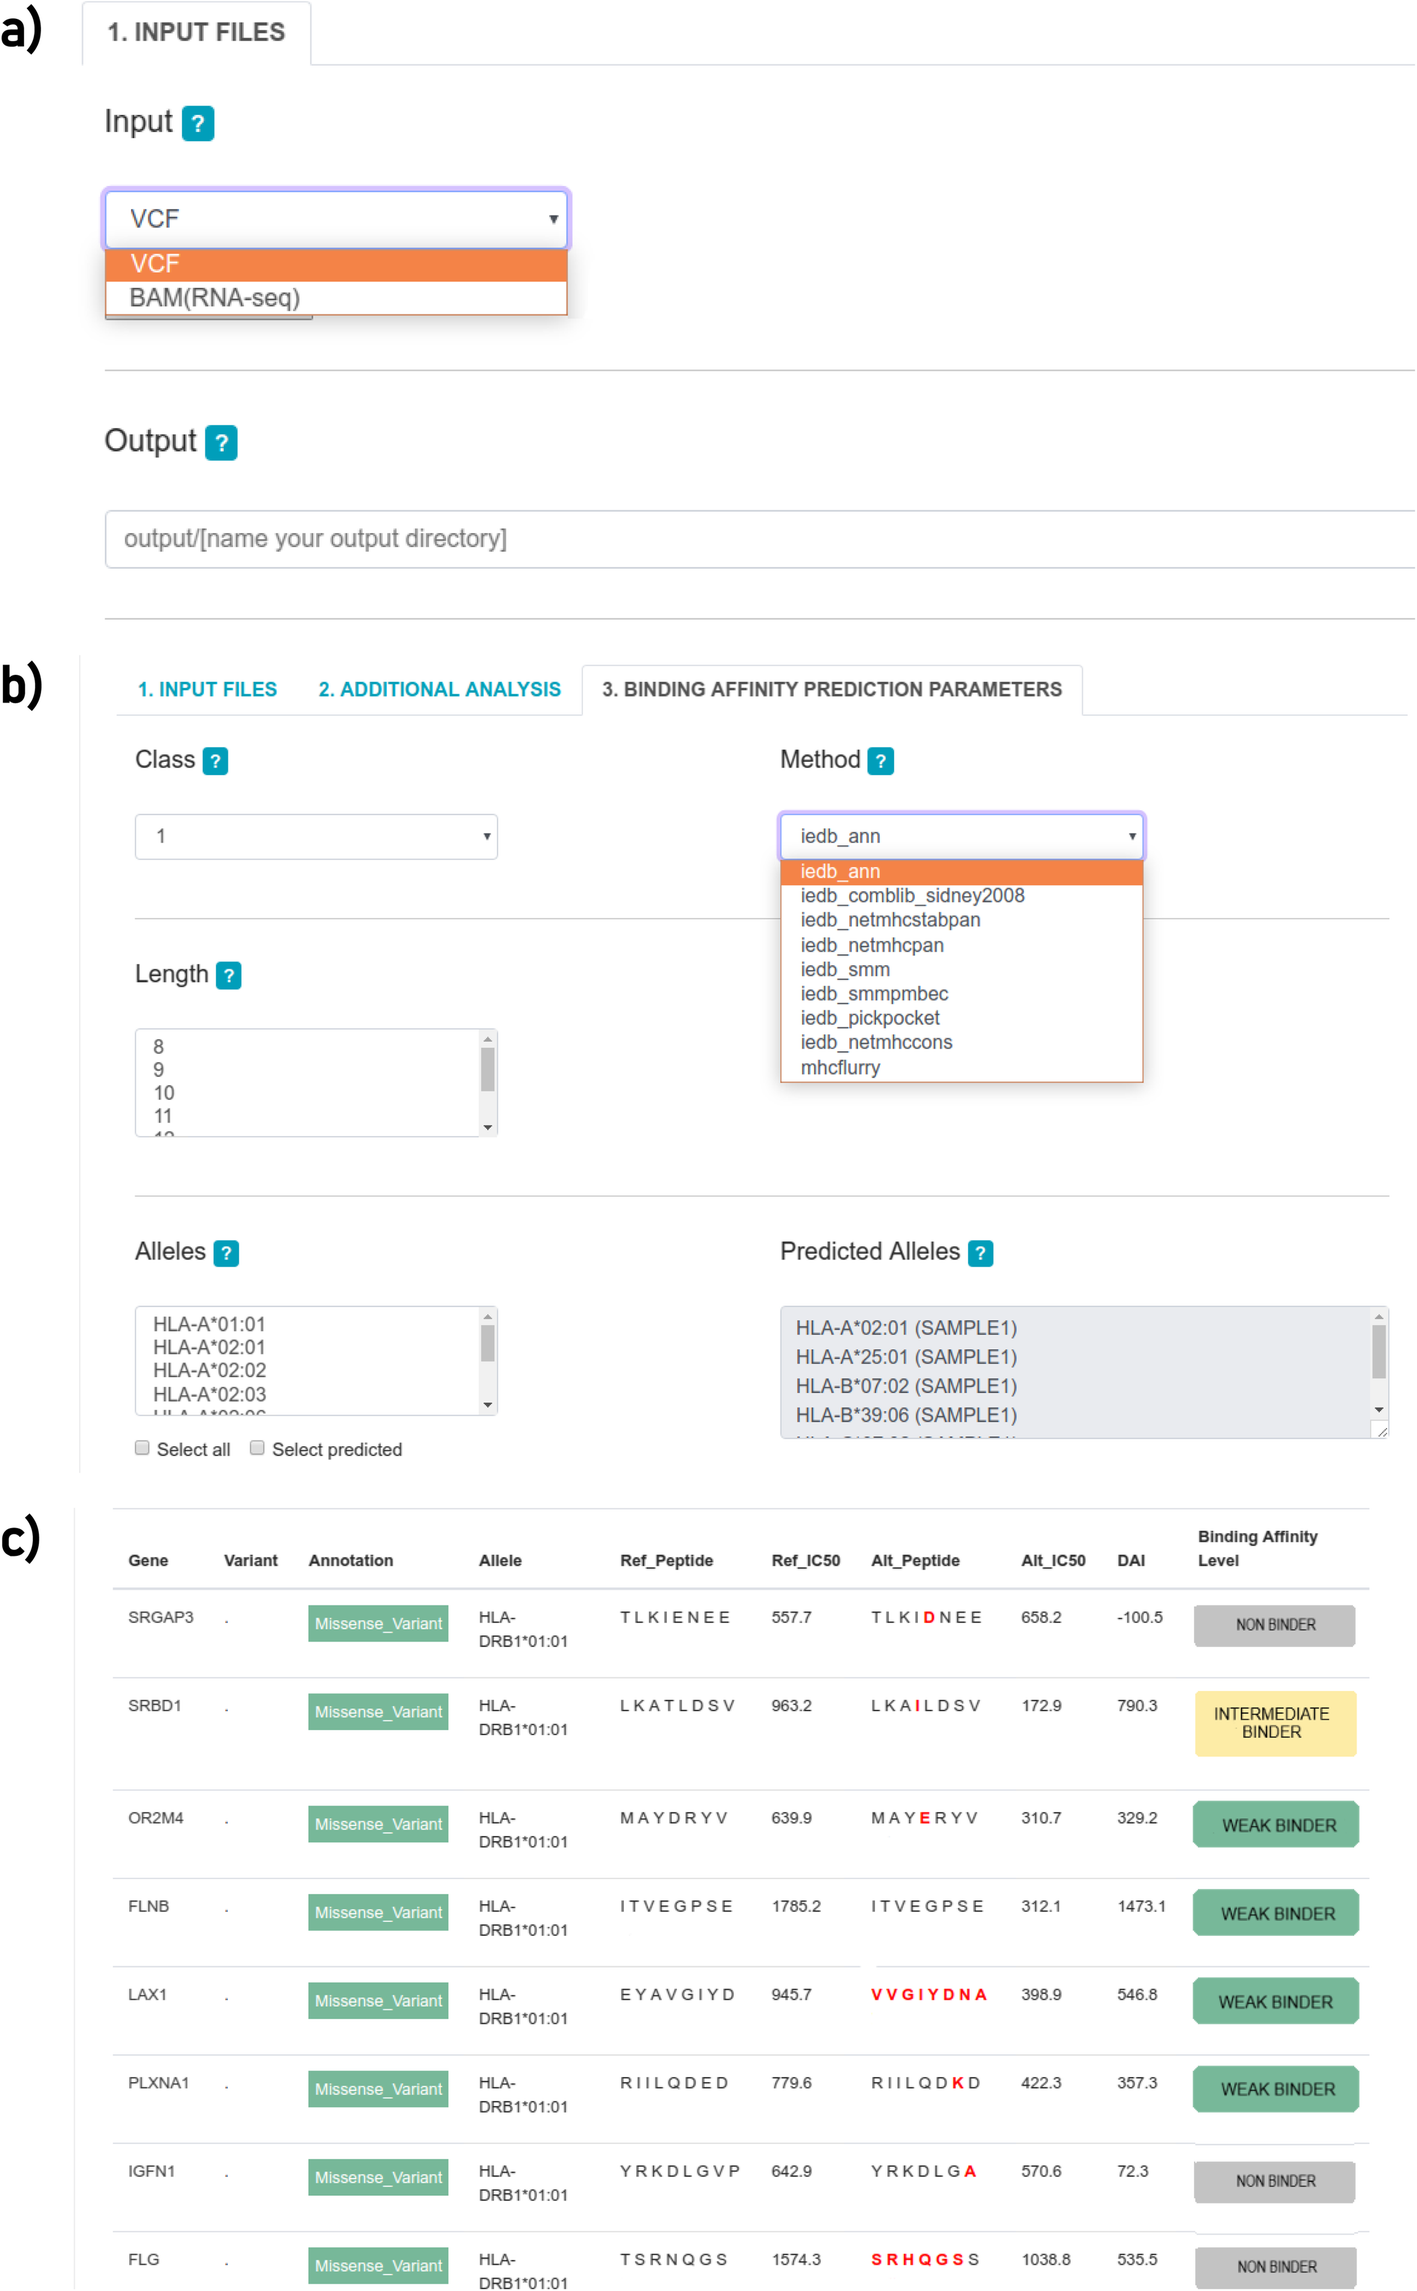This screenshot has height=2291, width=1417.
Task: Click the Alleles list scrollbar down arrow
Action: 488,1405
